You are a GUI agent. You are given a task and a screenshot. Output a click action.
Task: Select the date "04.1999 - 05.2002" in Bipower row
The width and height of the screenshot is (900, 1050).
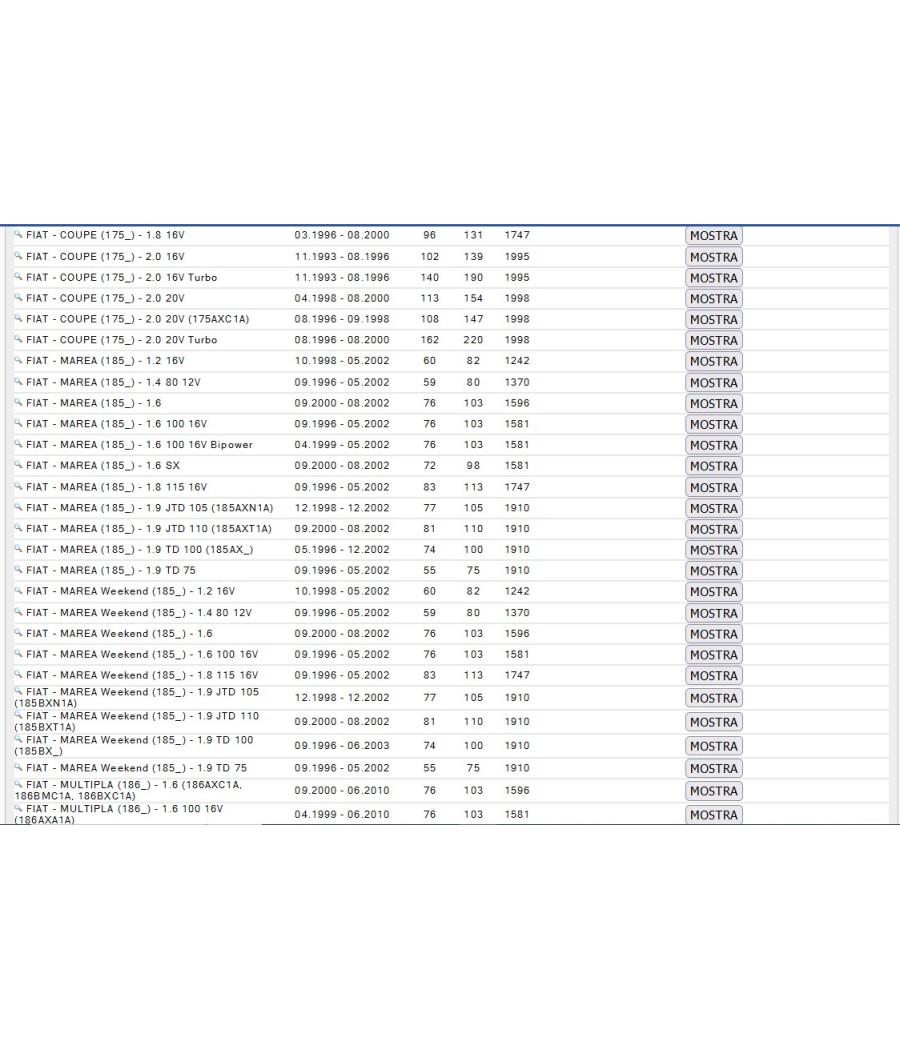(x=342, y=445)
